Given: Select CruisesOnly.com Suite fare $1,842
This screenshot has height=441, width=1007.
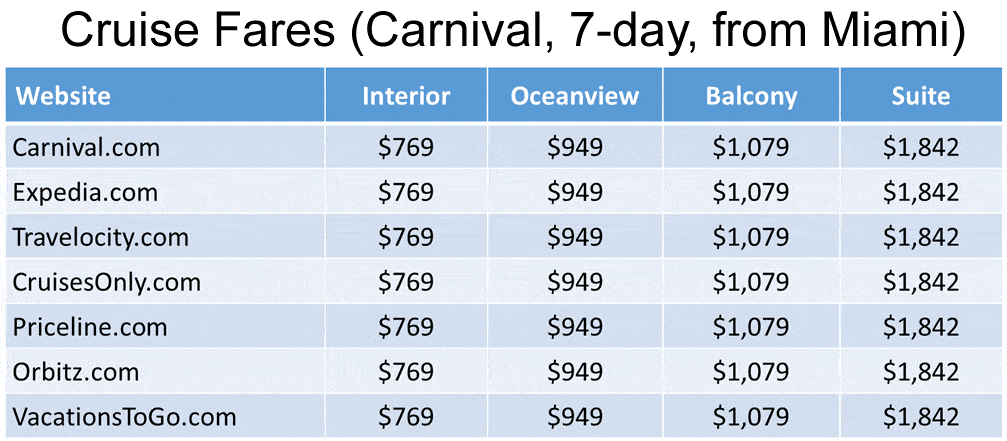Looking at the screenshot, I should (920, 282).
